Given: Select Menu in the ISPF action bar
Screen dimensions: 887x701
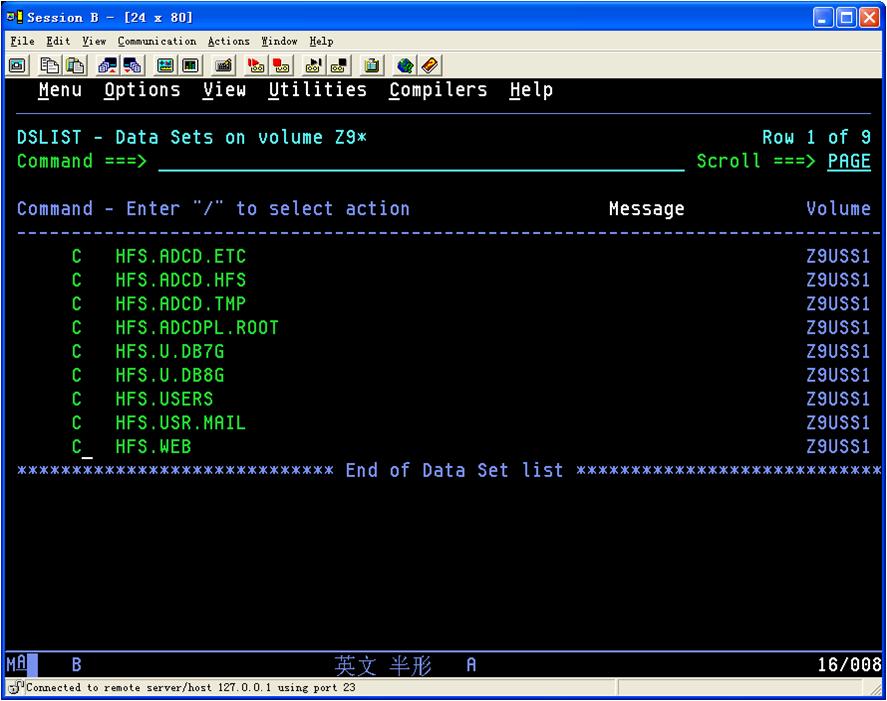Looking at the screenshot, I should [x=61, y=90].
